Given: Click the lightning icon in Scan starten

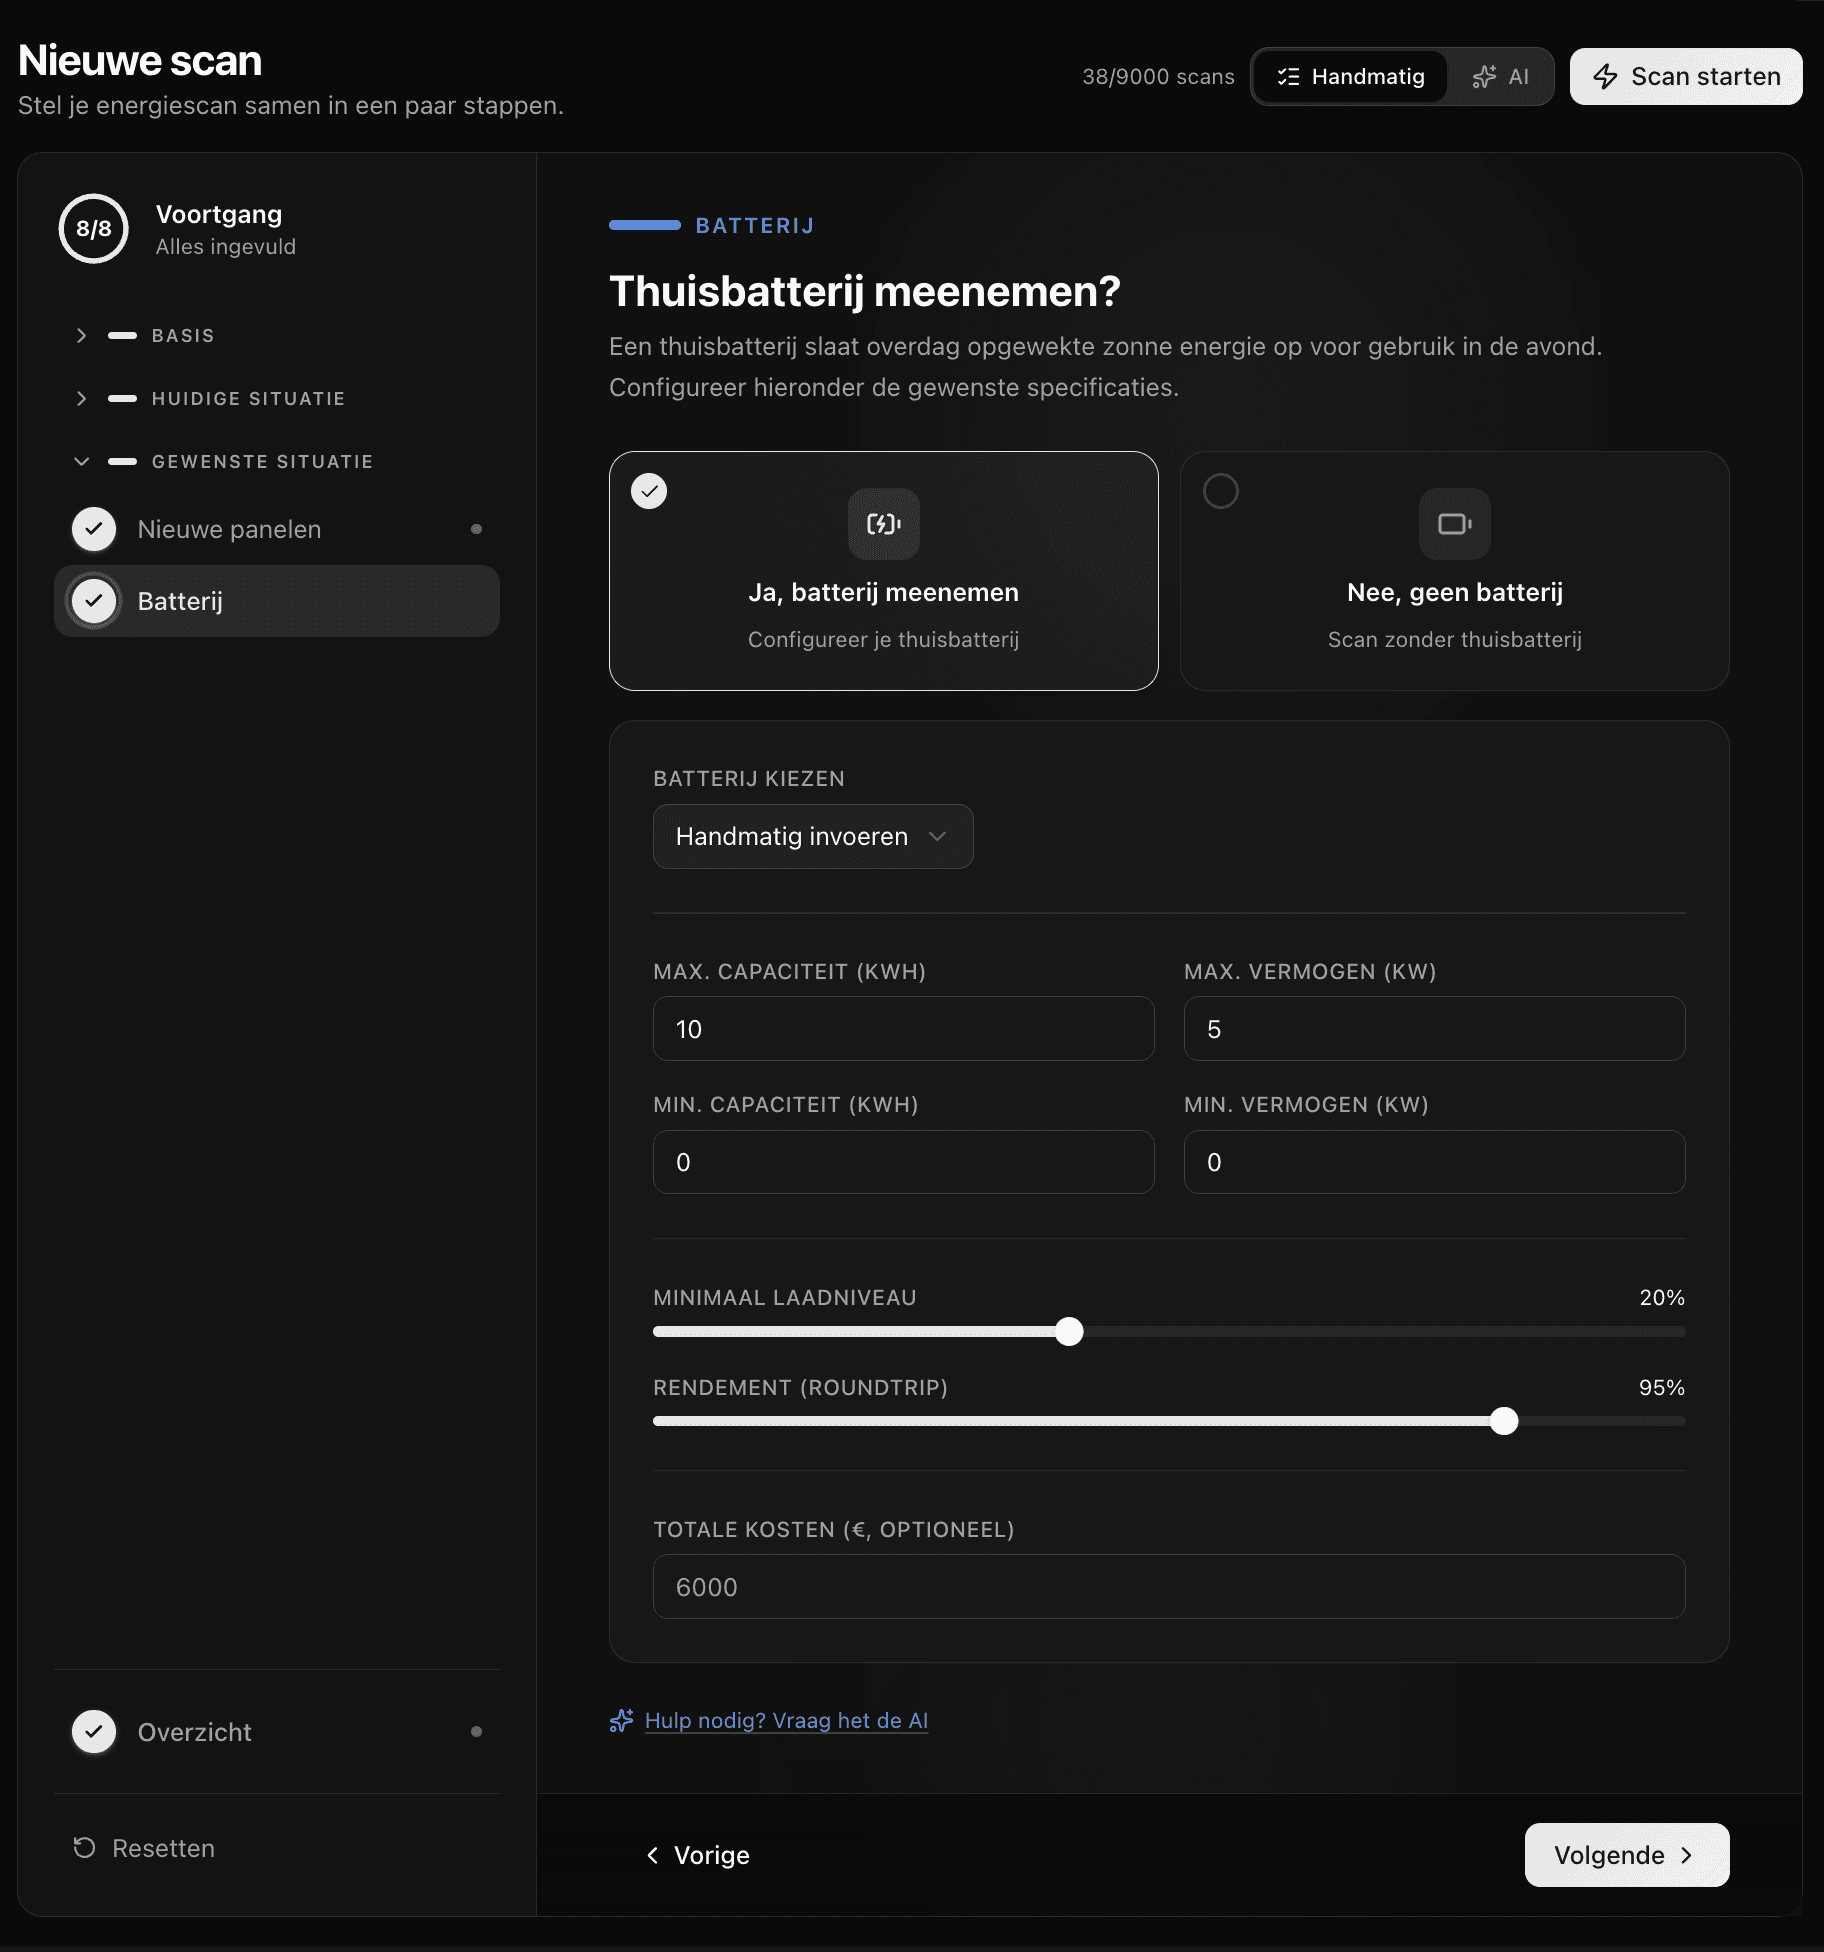Looking at the screenshot, I should [1607, 76].
